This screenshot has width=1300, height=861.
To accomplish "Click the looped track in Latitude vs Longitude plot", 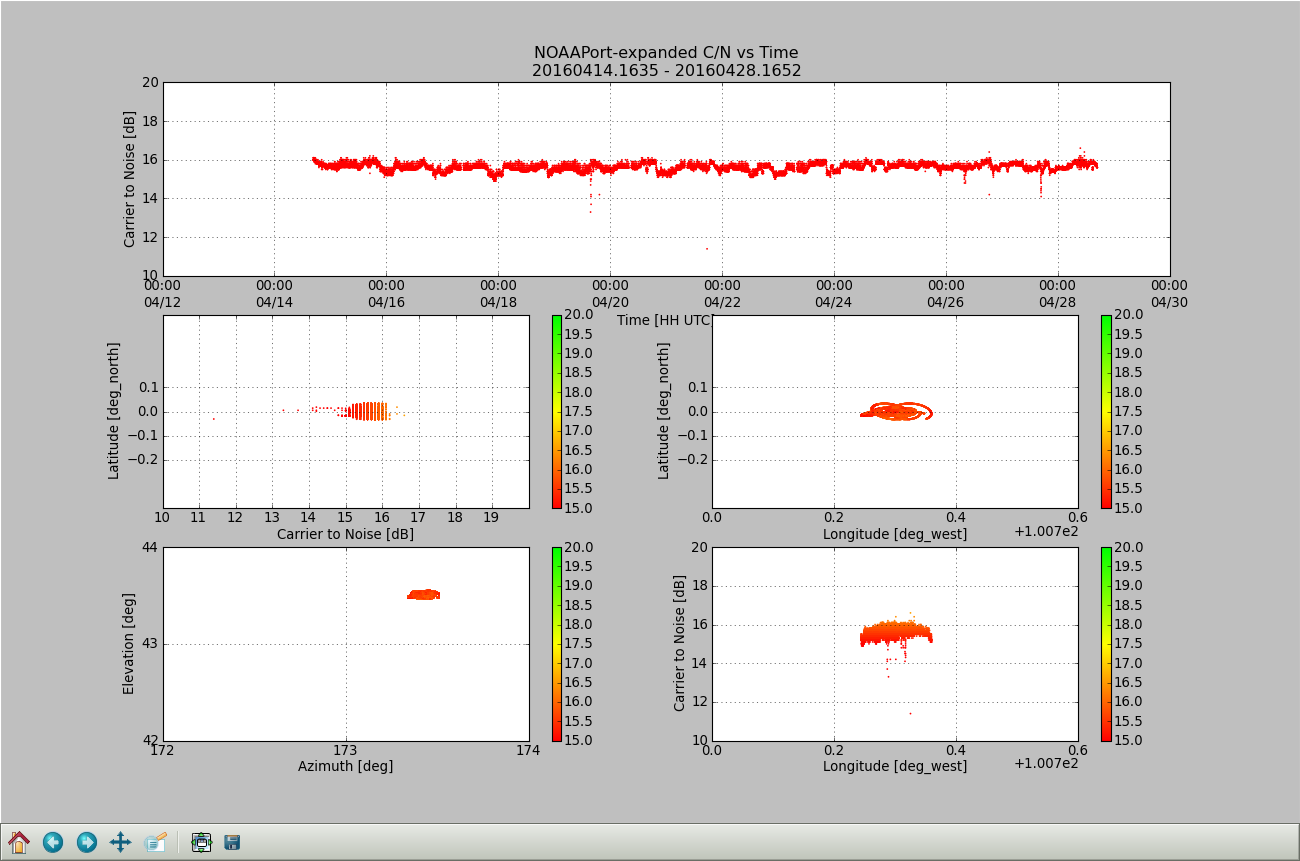I will [897, 410].
